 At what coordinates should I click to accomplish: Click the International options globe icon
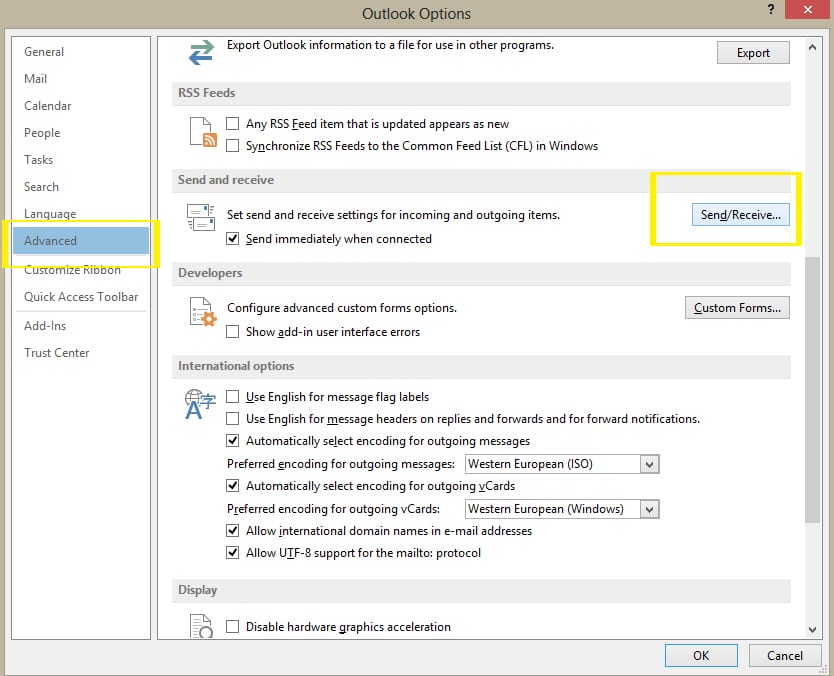200,404
